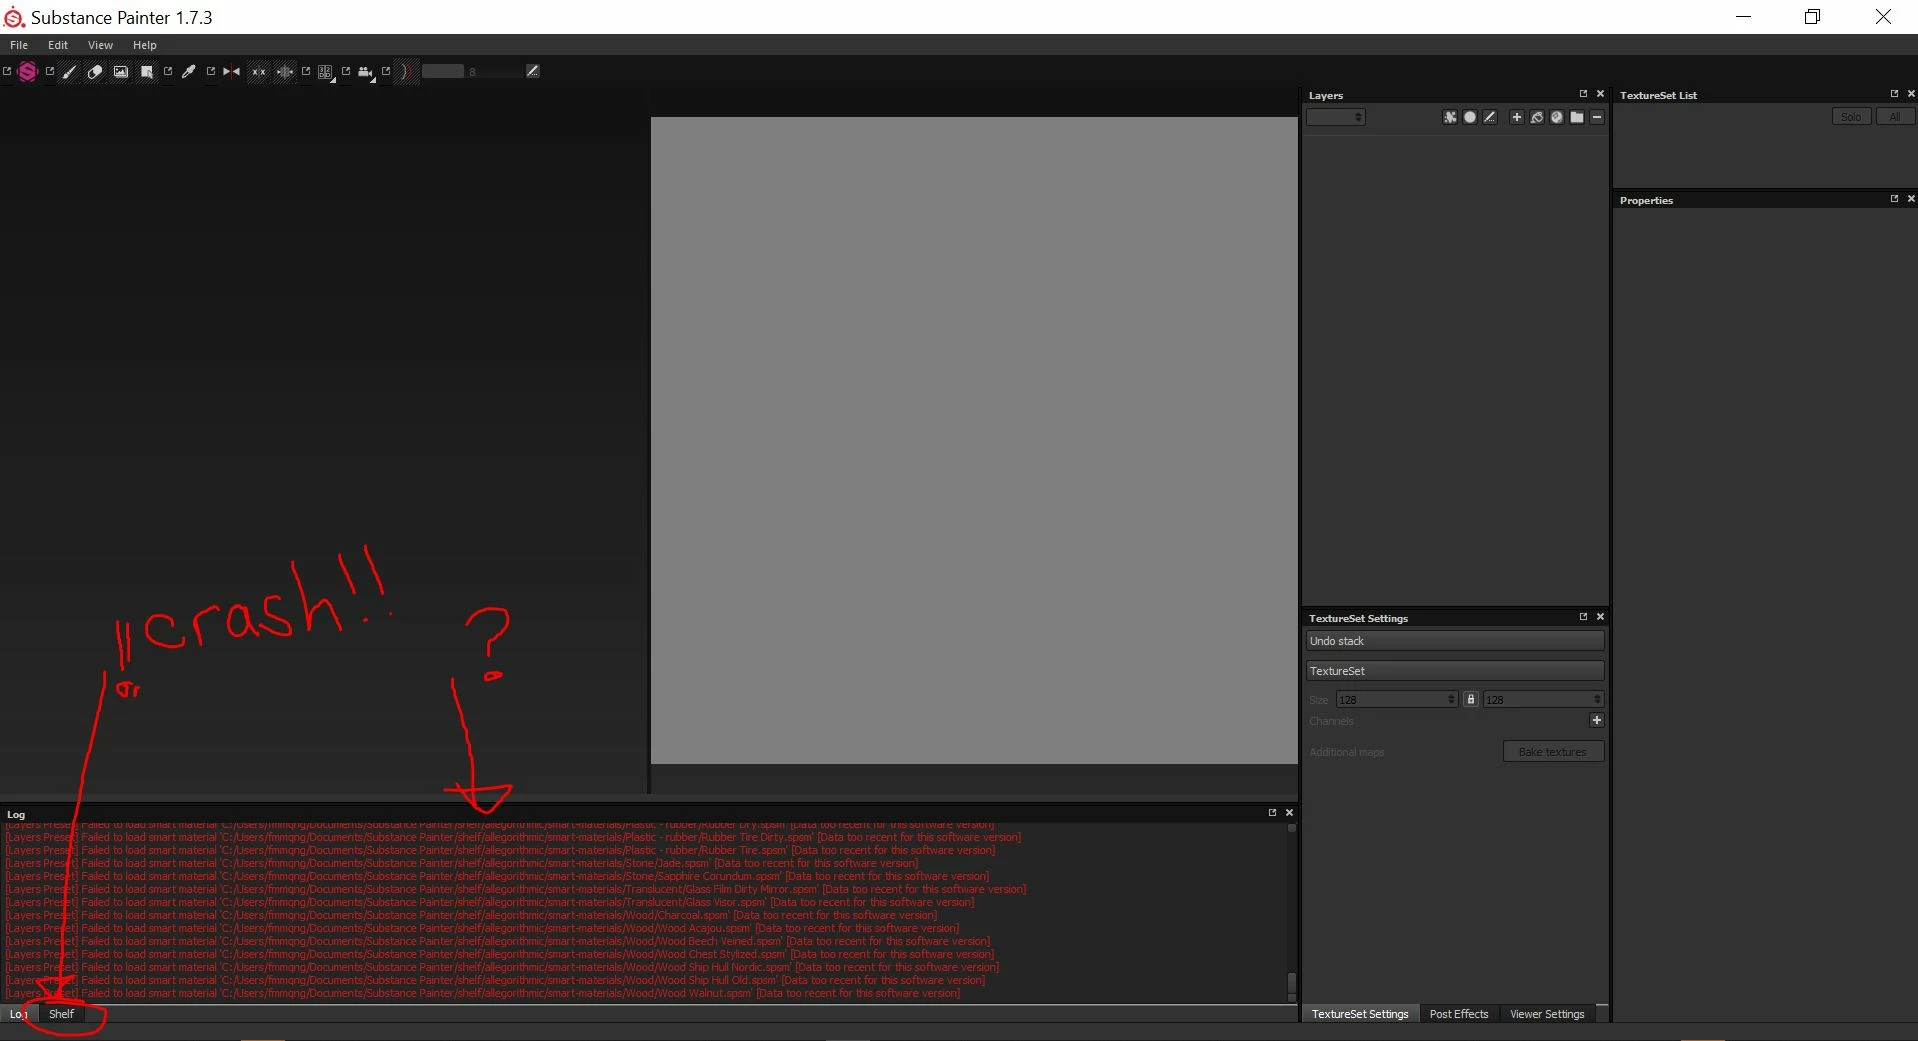Open the camera options dropdown
Screen dimensions: 1918x1041
point(366,72)
